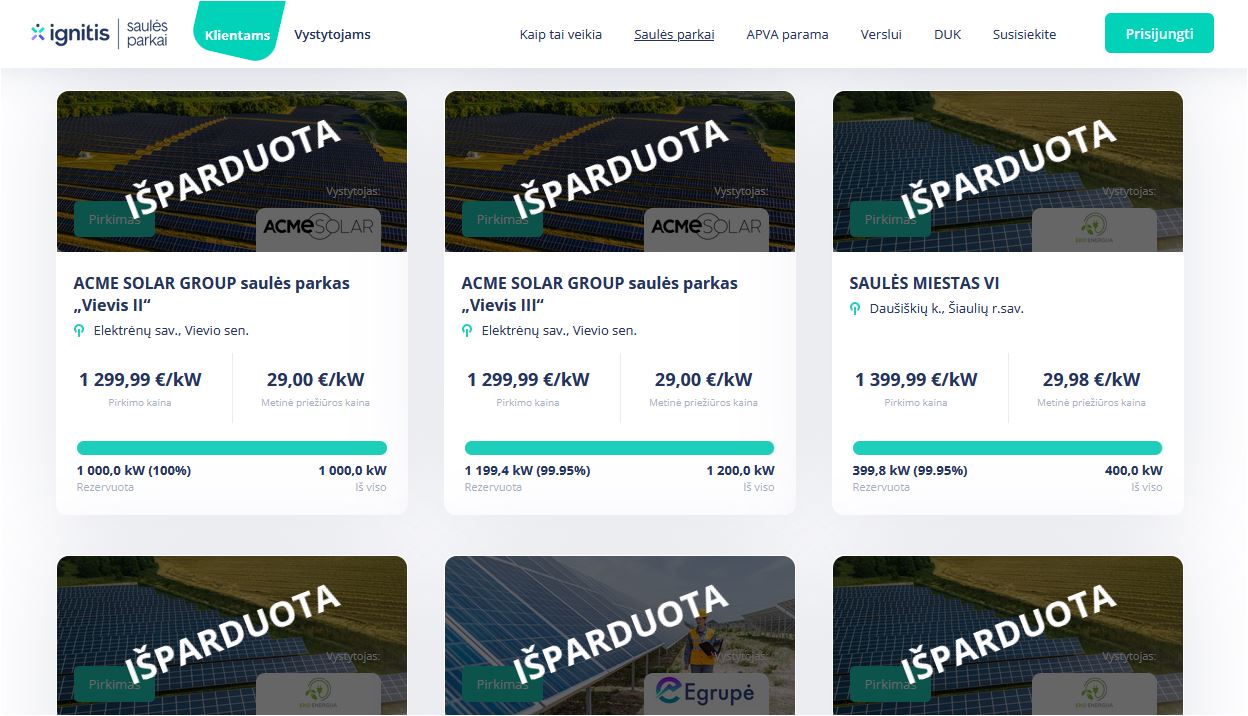Switch to the Vystytojams tab

(x=332, y=35)
